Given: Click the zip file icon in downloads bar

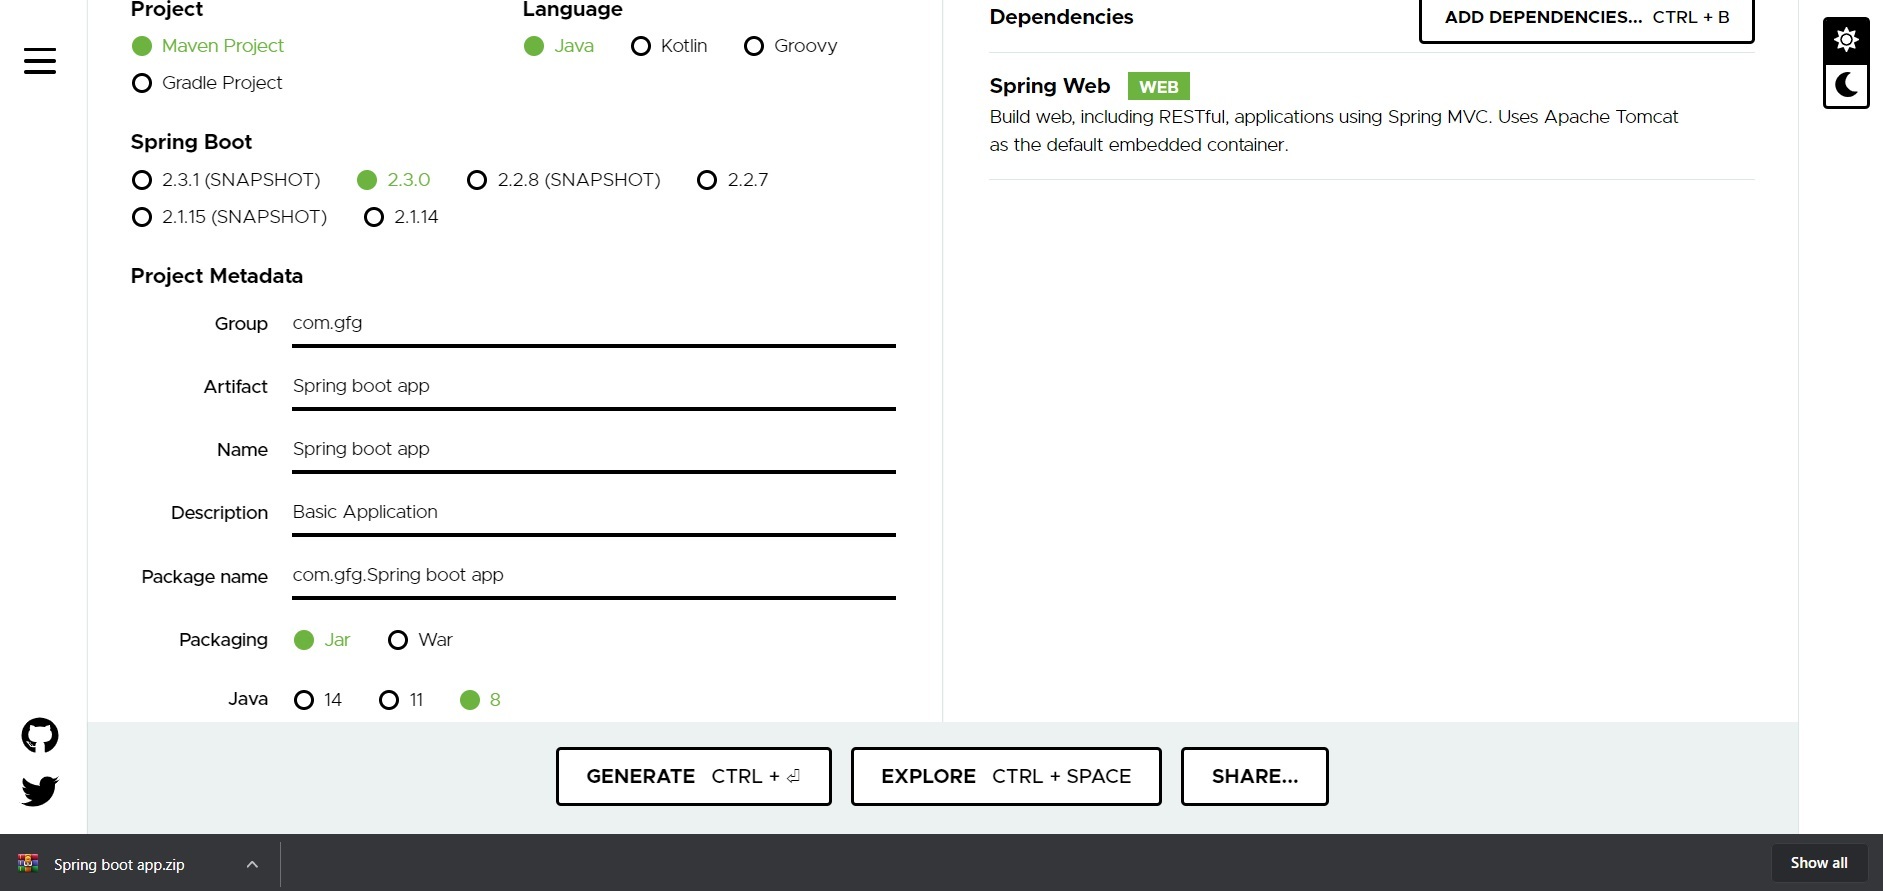Looking at the screenshot, I should click(28, 864).
